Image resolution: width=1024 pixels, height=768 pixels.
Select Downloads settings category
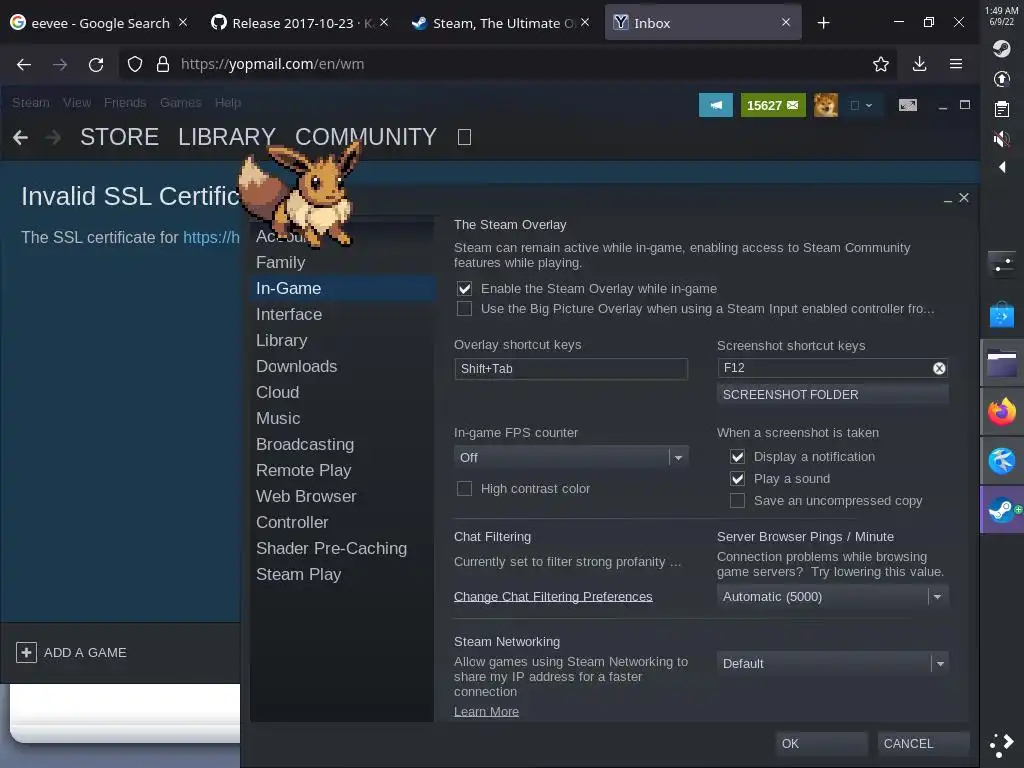[x=342, y=366]
